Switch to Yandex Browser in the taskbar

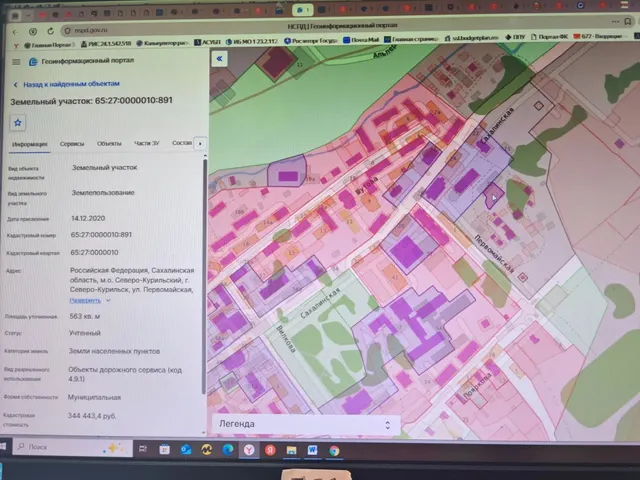tap(249, 450)
